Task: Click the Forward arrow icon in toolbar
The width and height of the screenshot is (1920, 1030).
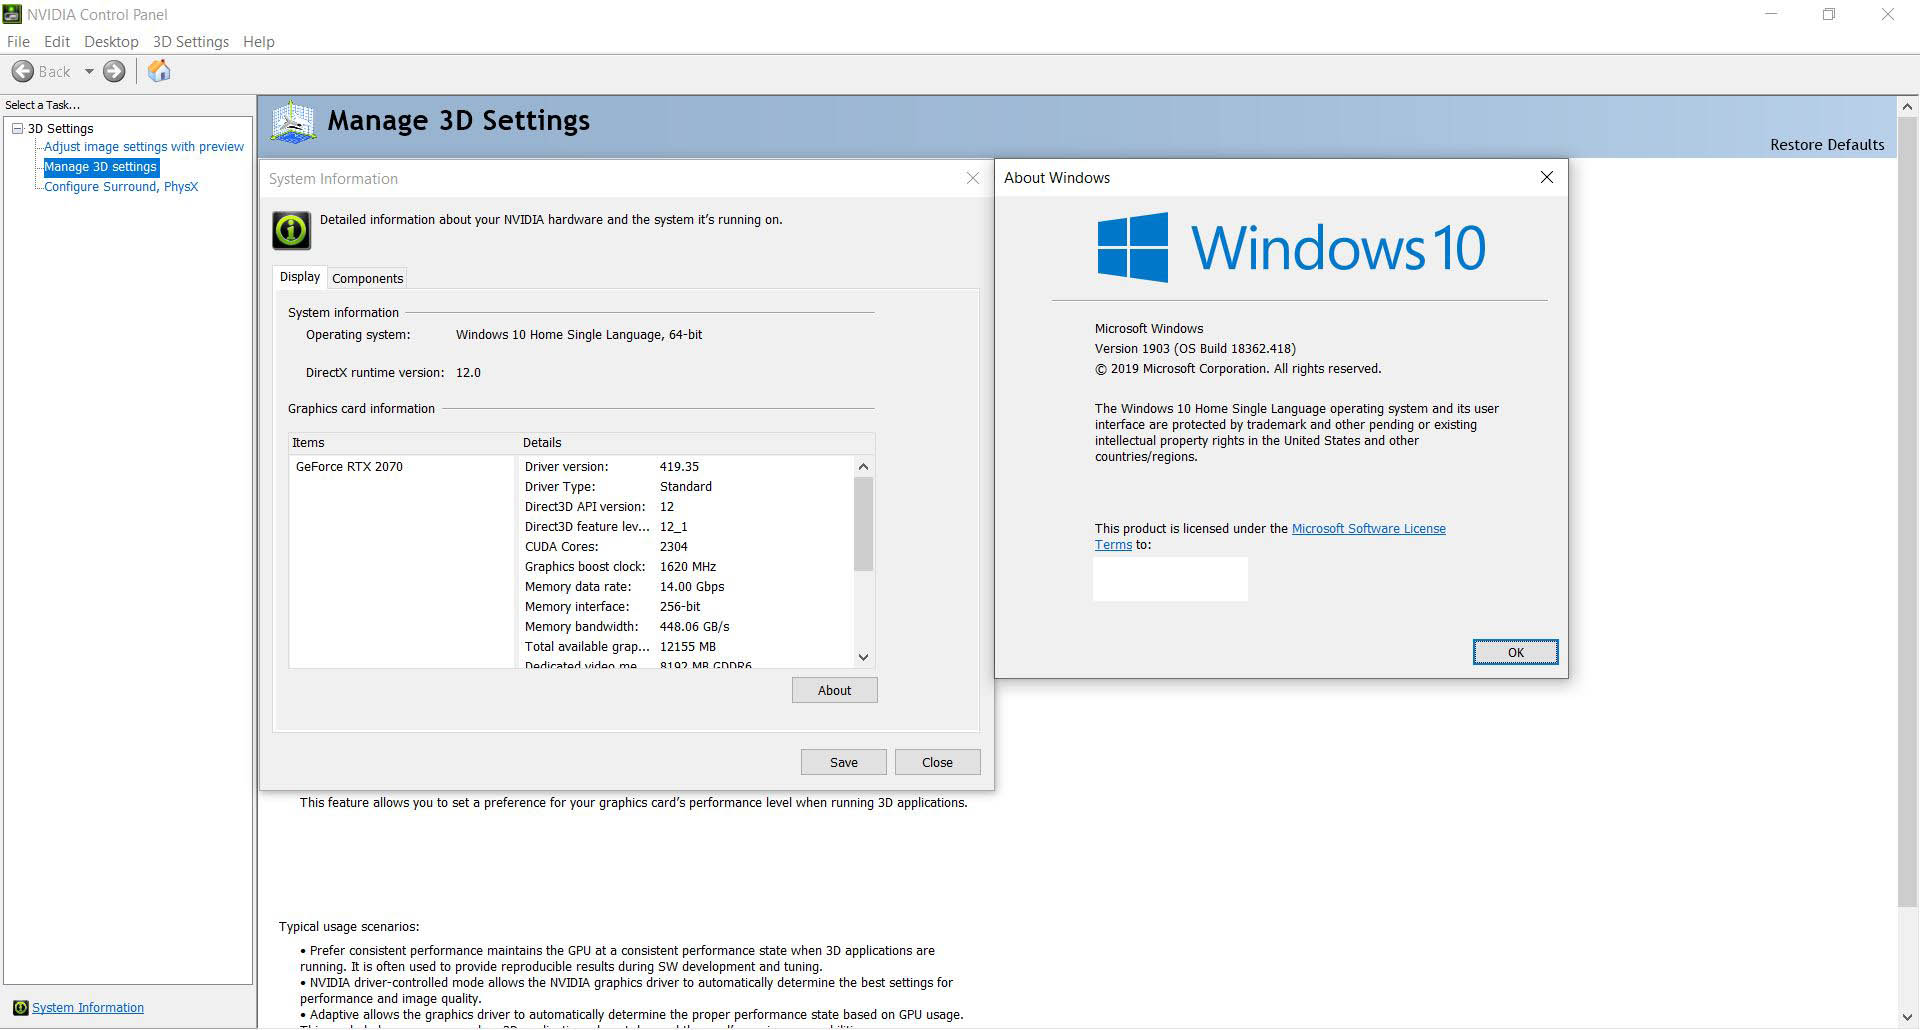Action: click(114, 71)
